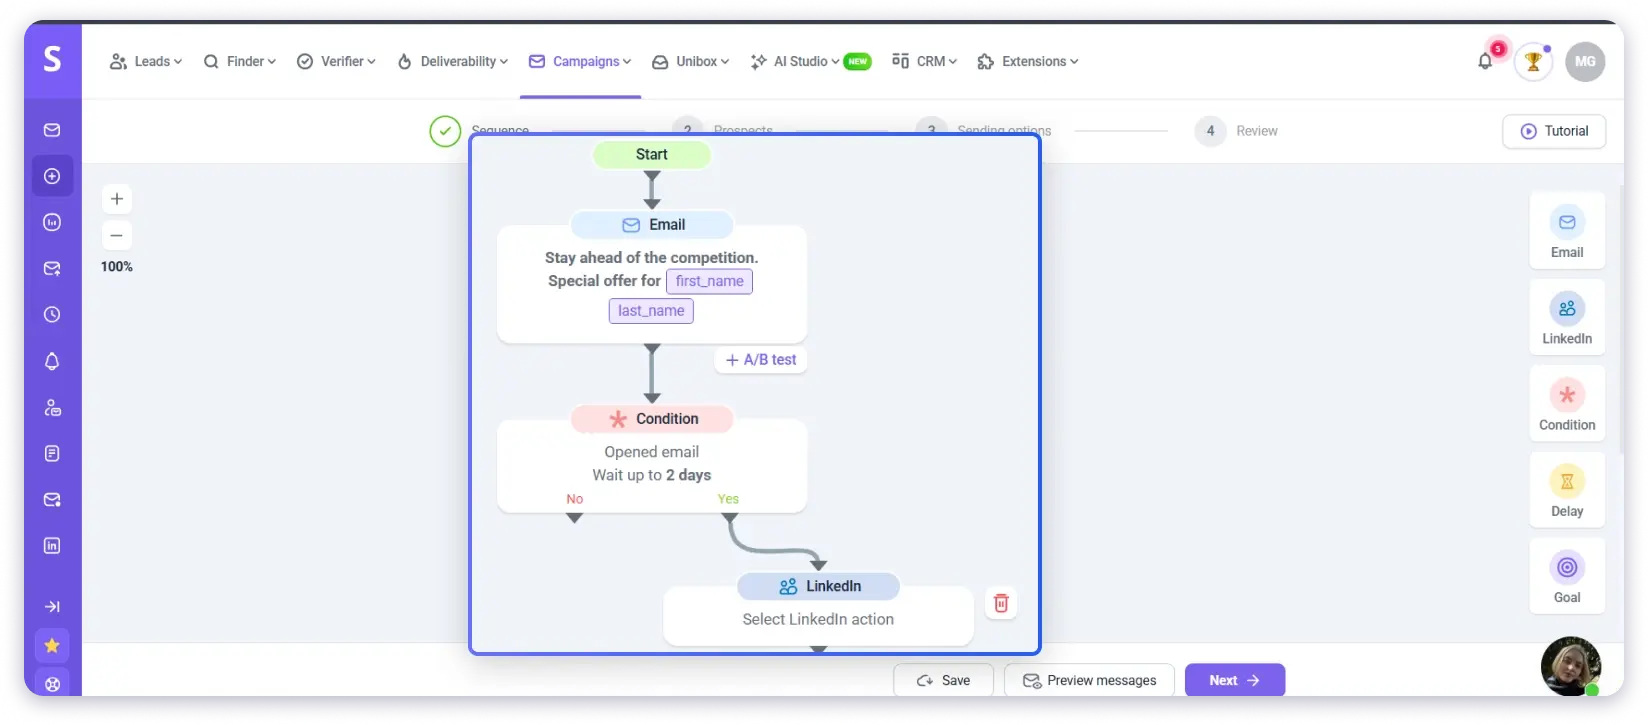
Task: Go to the Review step 4
Action: coord(1237,131)
